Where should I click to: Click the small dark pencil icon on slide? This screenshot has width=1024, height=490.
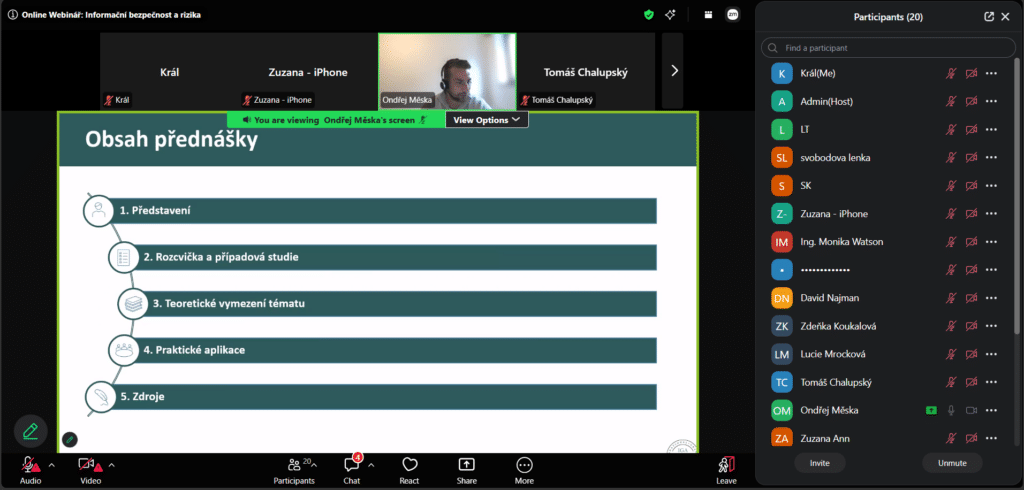point(70,440)
